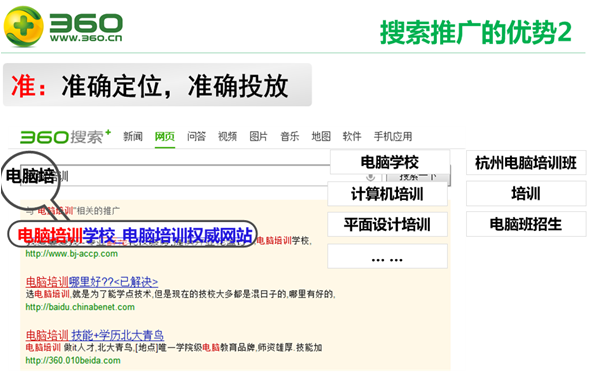Open the http://www.bj-accp.com URL
The height and width of the screenshot is (372, 593).
click(x=71, y=254)
